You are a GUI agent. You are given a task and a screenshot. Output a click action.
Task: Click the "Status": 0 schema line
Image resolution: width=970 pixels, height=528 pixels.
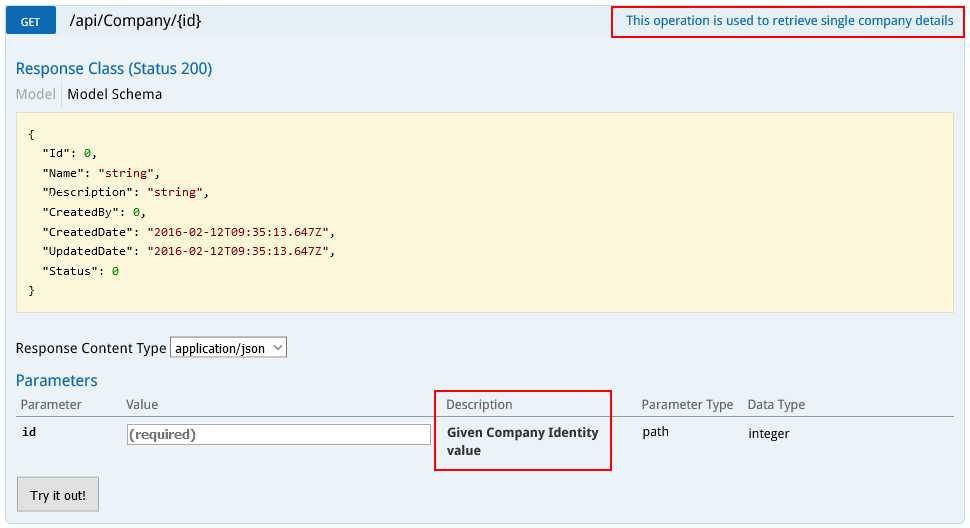tap(80, 271)
